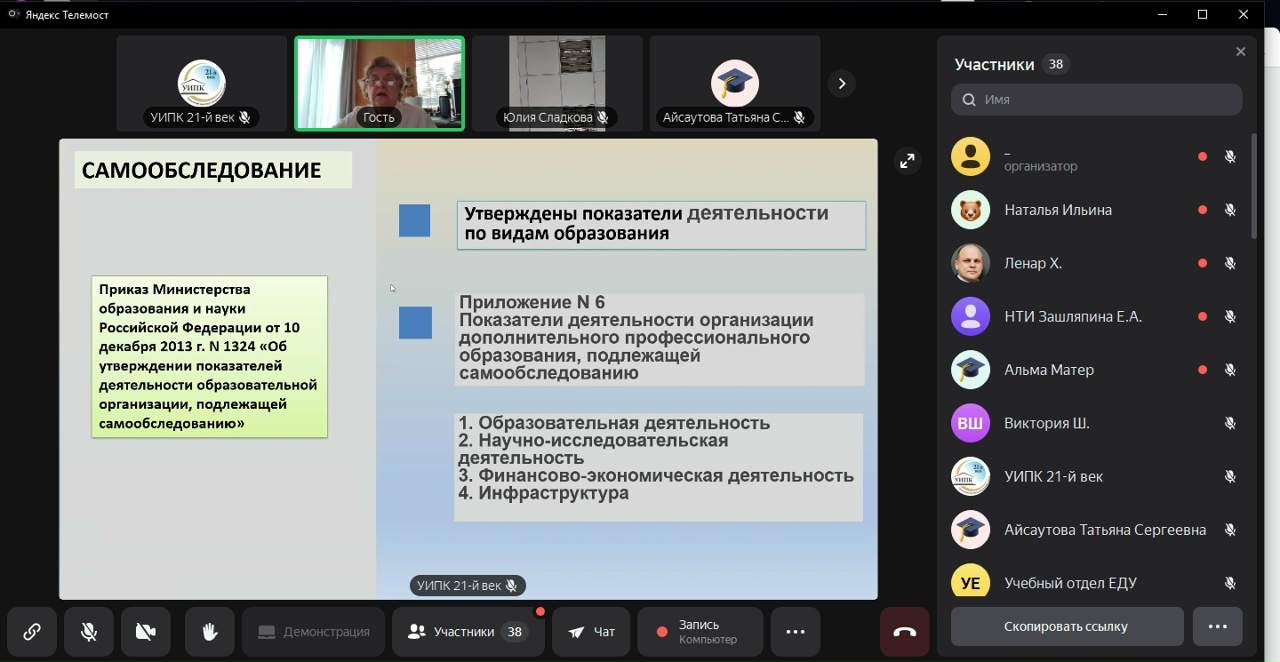Toggle Запись recording on computer
1280x662 pixels.
pos(699,632)
